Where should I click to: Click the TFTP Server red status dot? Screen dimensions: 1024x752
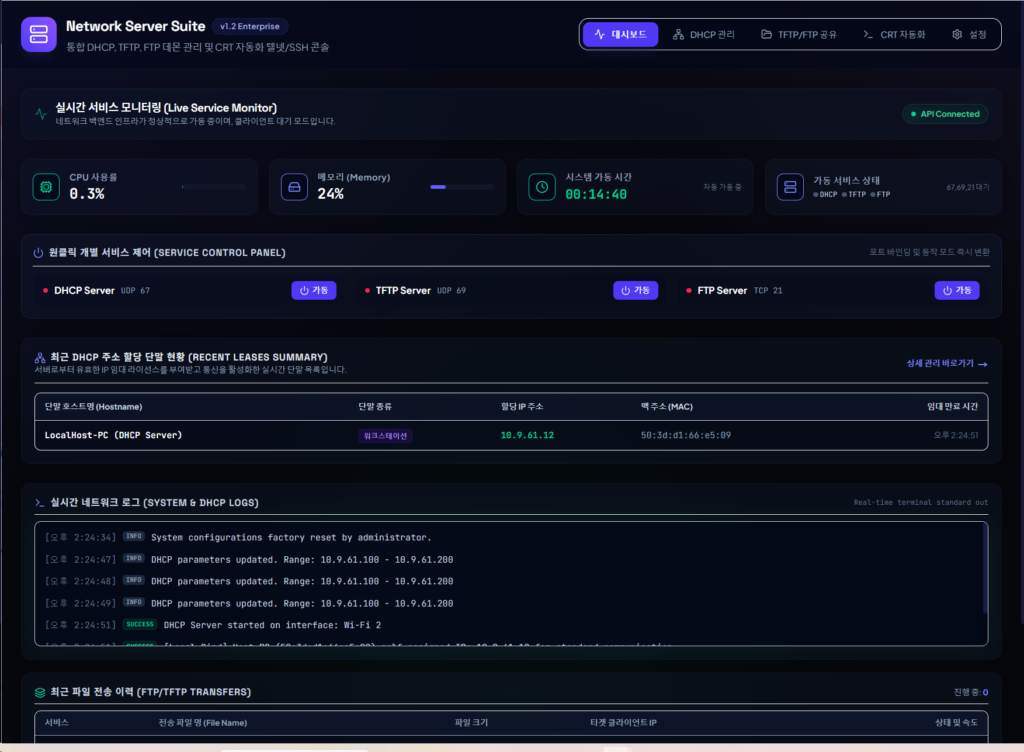(367, 290)
